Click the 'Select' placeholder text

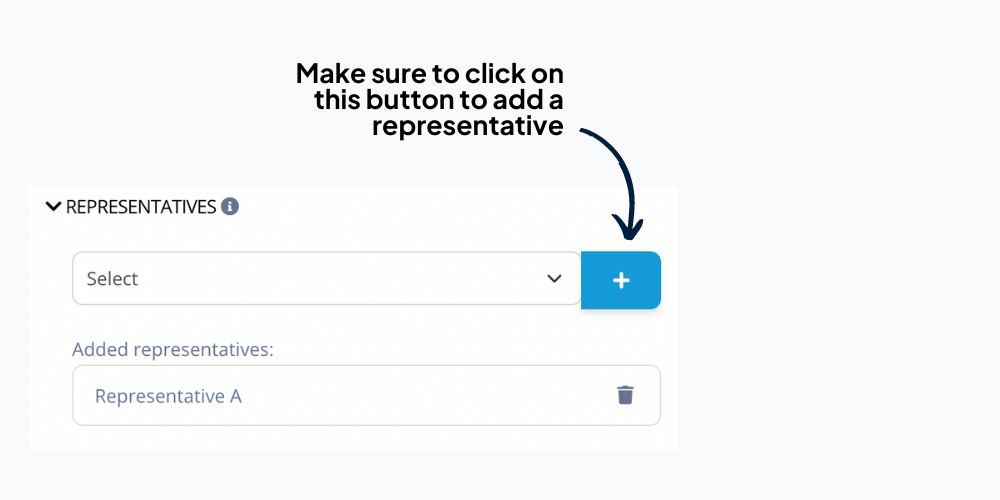pyautogui.click(x=112, y=279)
